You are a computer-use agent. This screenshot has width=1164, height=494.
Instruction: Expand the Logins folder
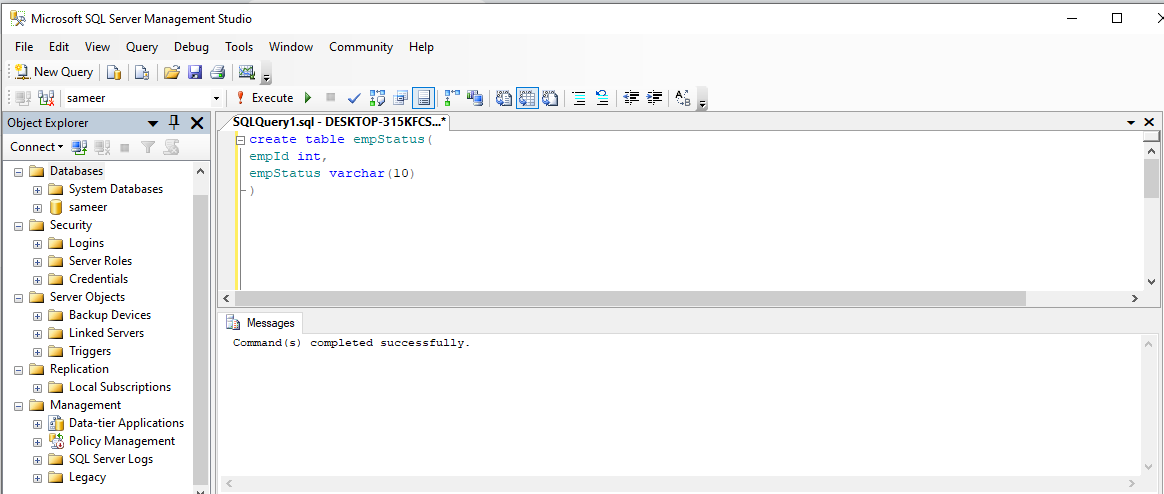pyautogui.click(x=37, y=244)
